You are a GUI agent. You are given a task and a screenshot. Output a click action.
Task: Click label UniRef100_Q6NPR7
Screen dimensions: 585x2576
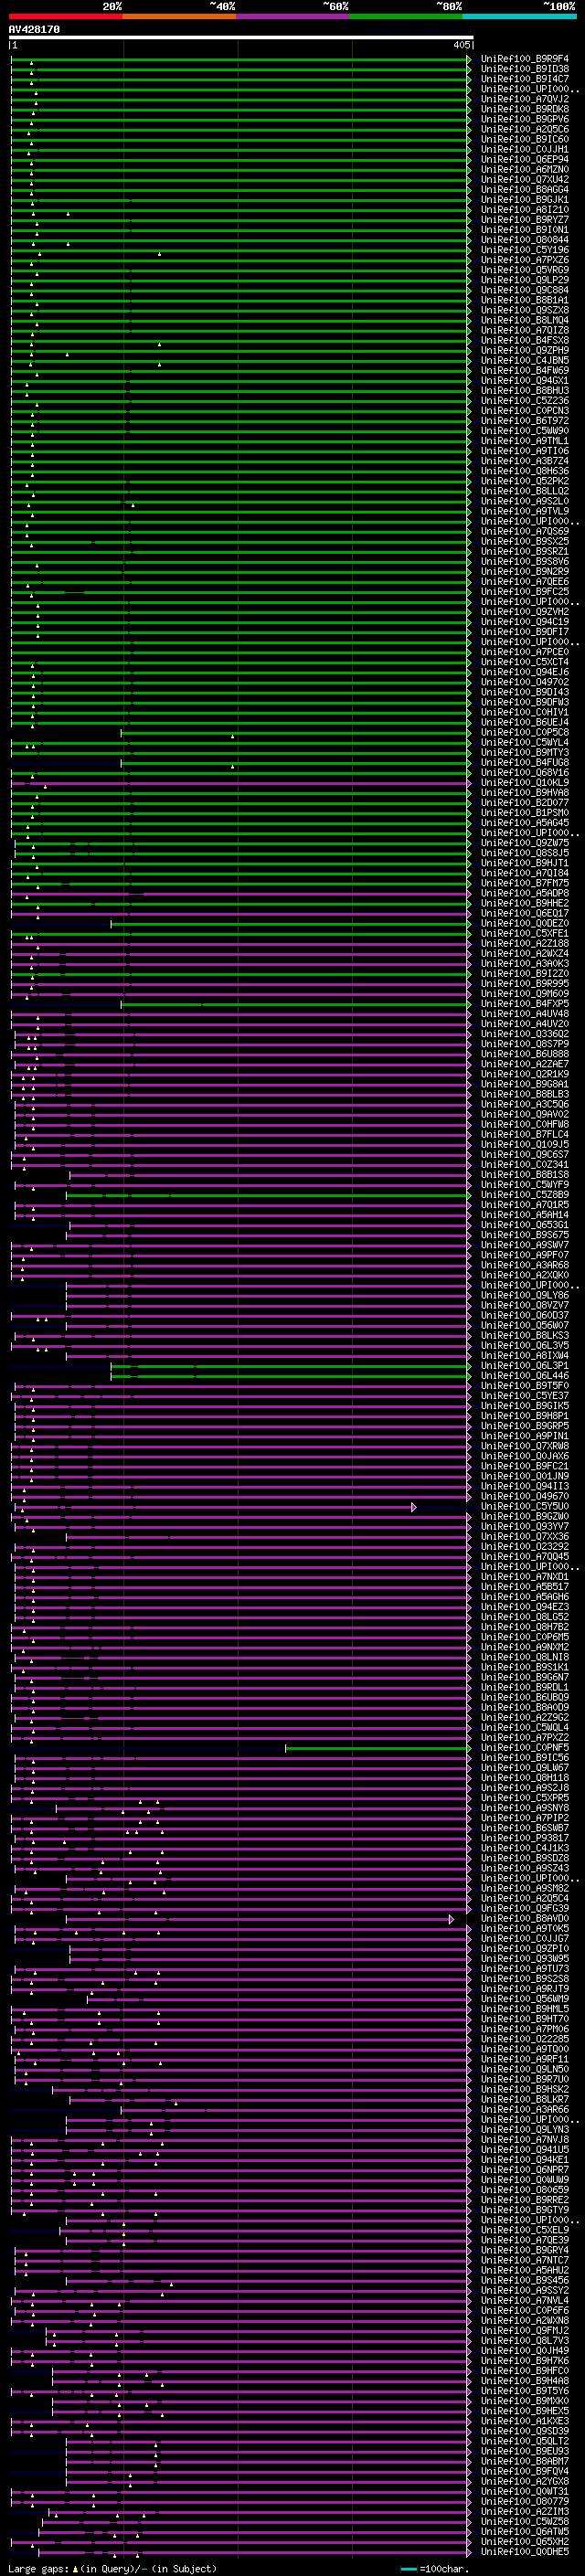[x=525, y=2170]
